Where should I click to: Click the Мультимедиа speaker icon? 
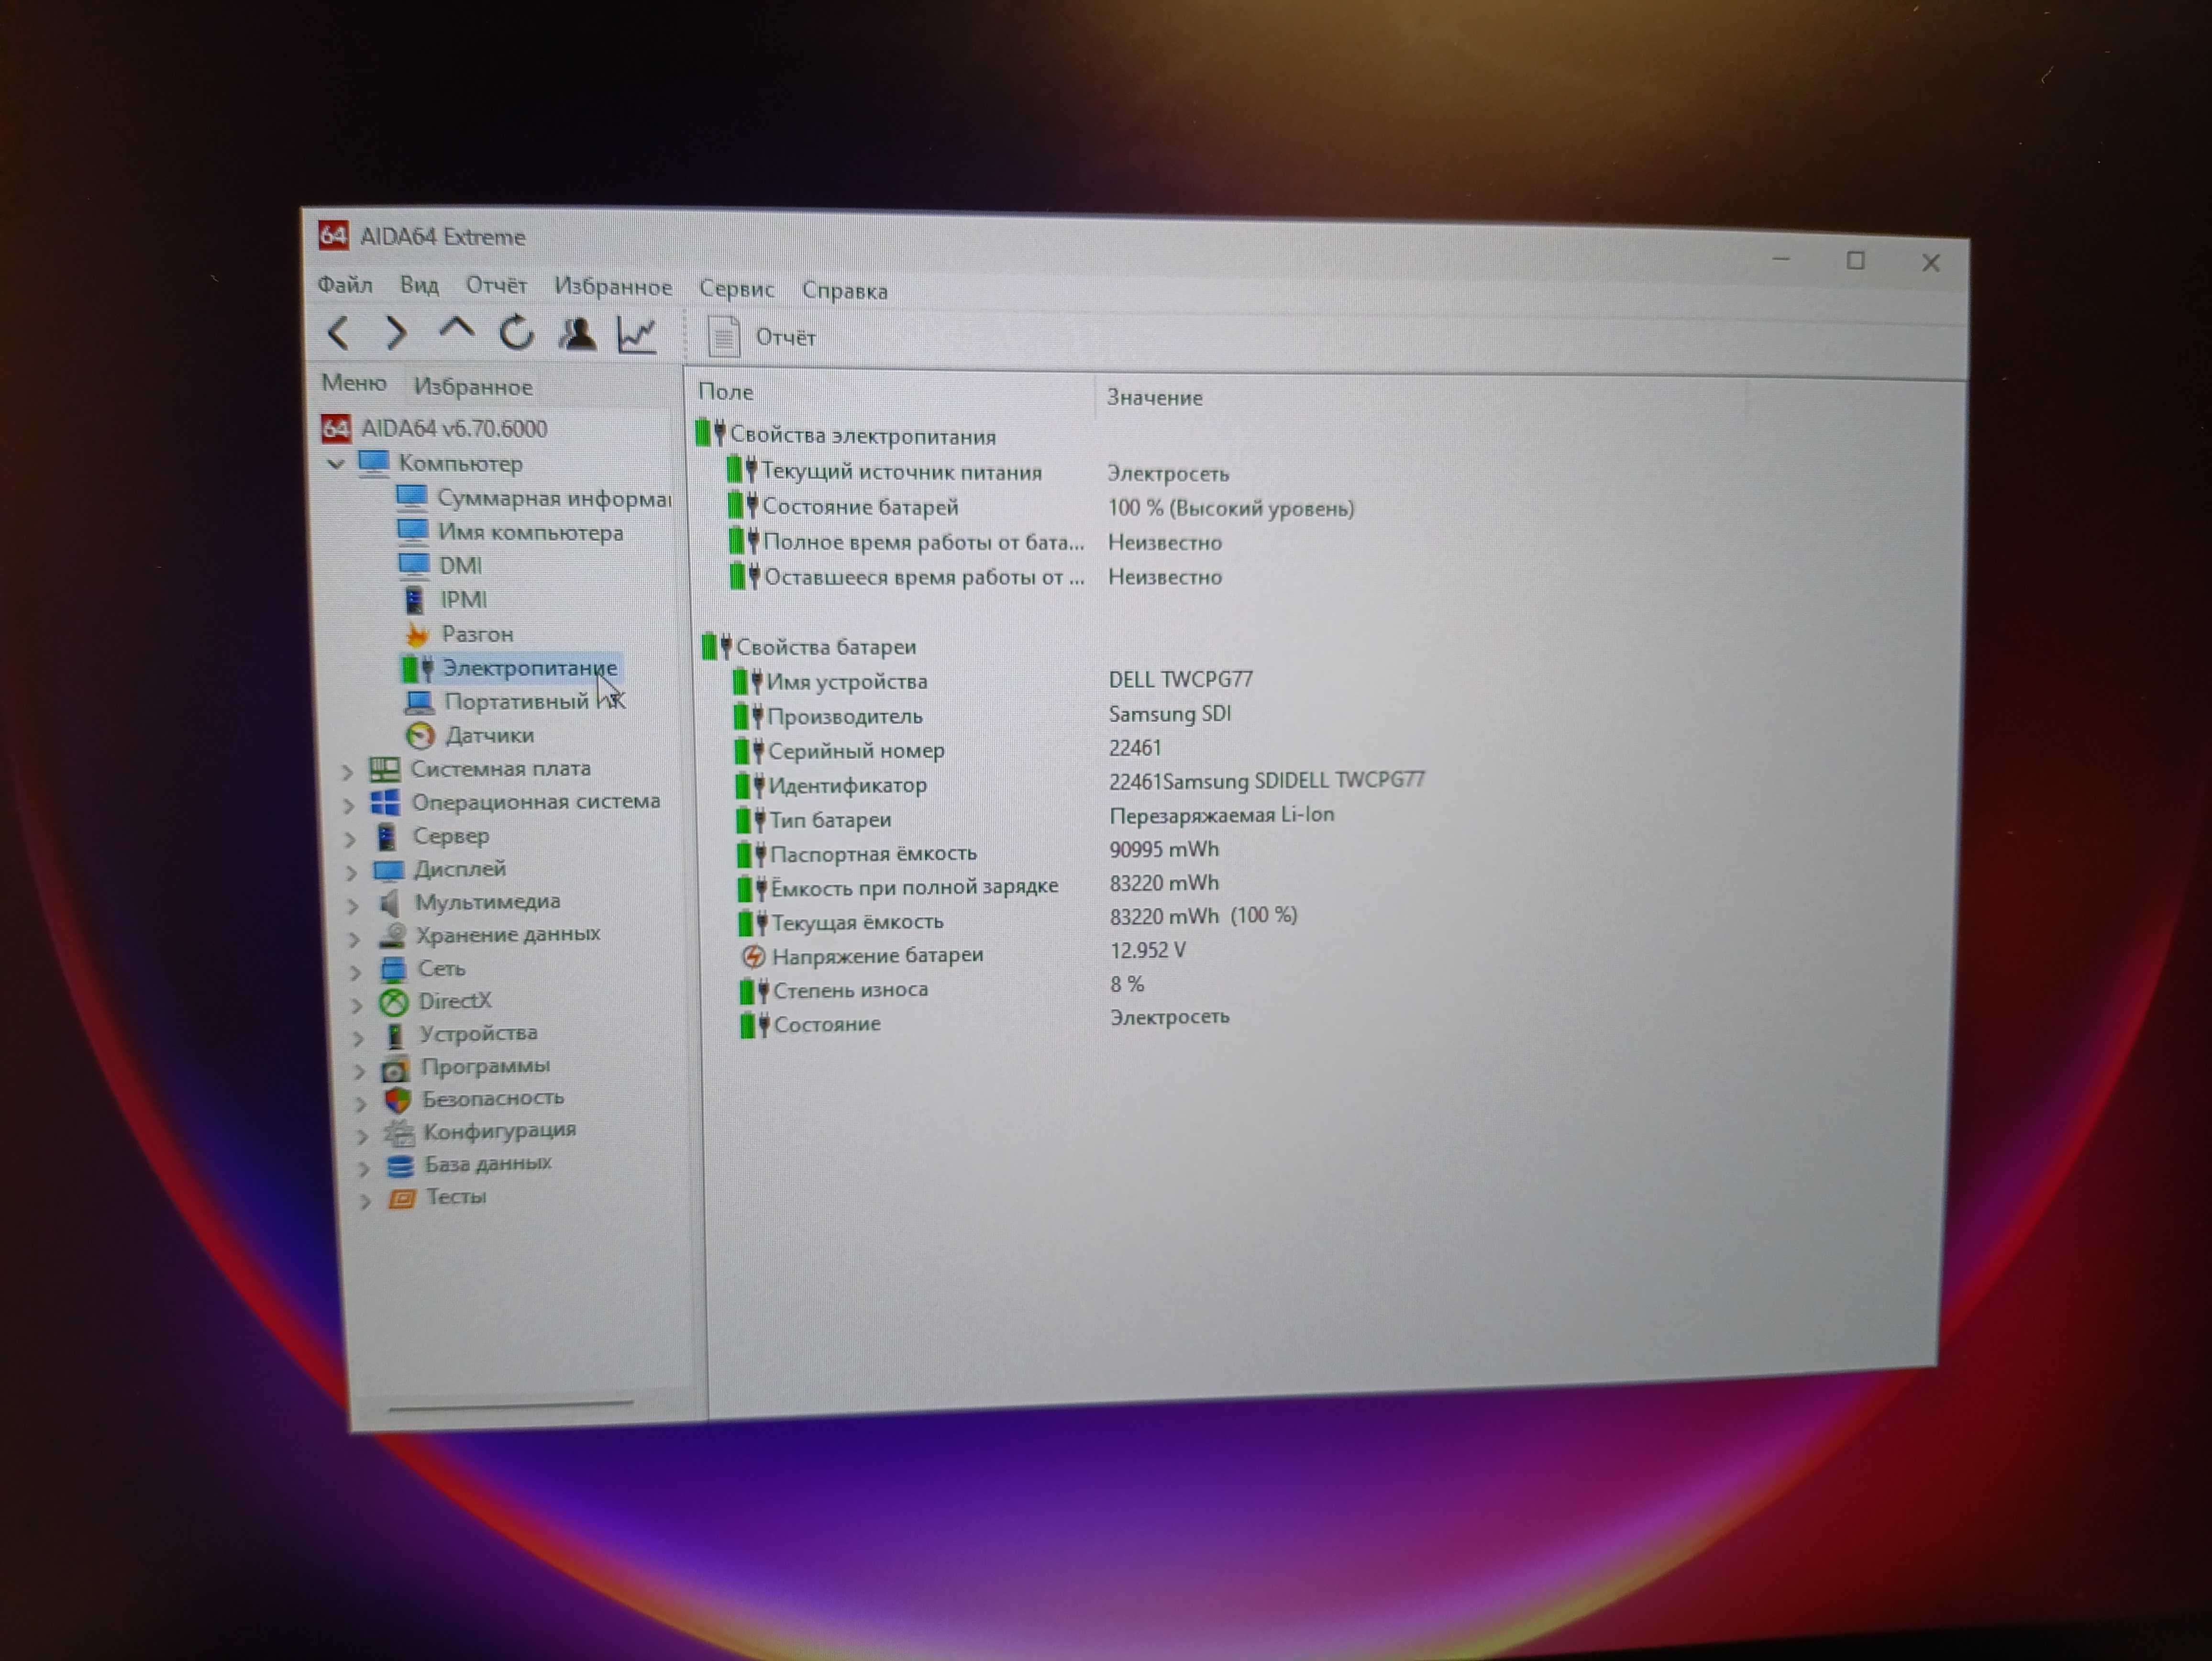click(x=390, y=903)
